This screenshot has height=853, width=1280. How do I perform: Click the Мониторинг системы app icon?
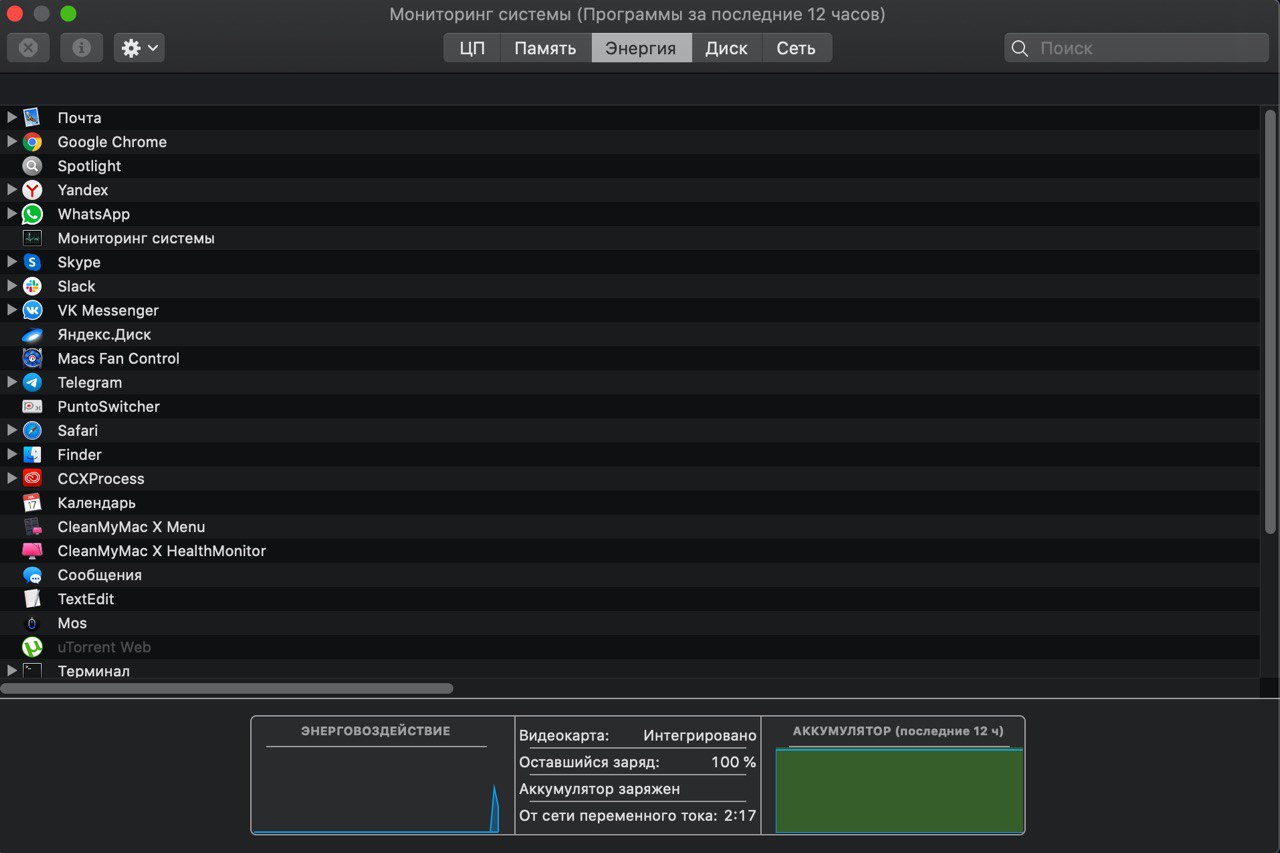pos(32,238)
